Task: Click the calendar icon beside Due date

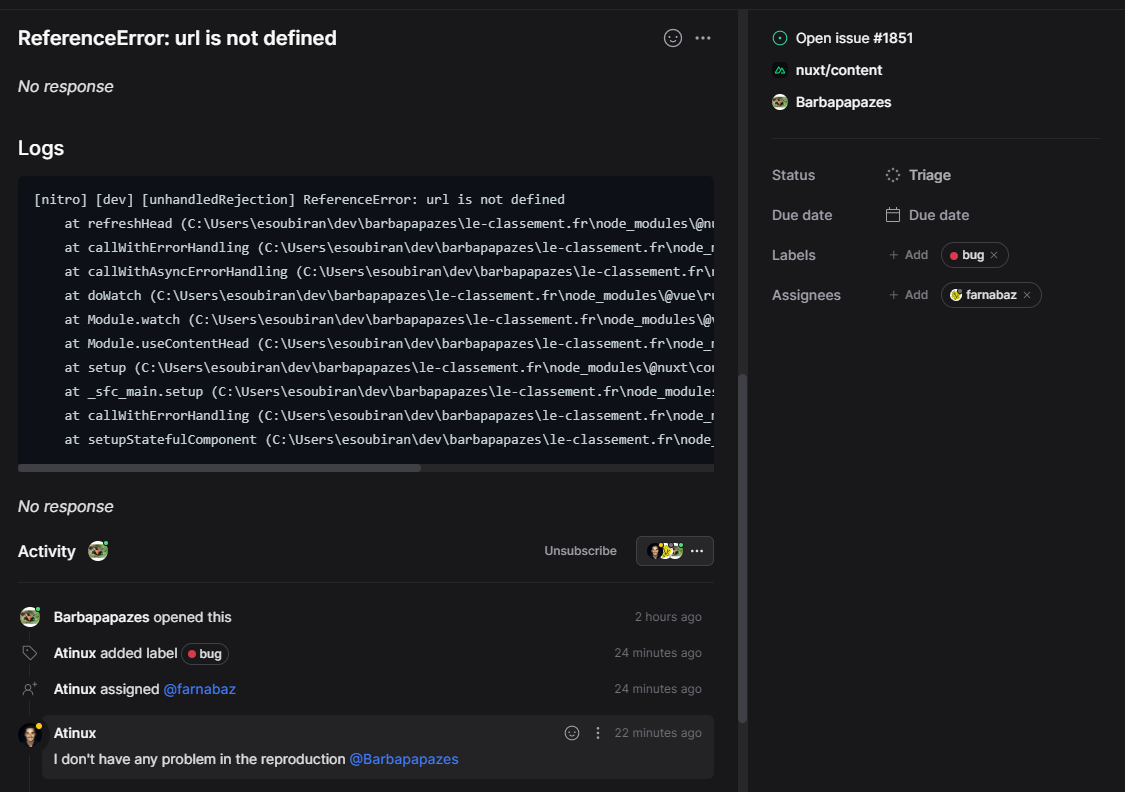Action: coord(891,215)
